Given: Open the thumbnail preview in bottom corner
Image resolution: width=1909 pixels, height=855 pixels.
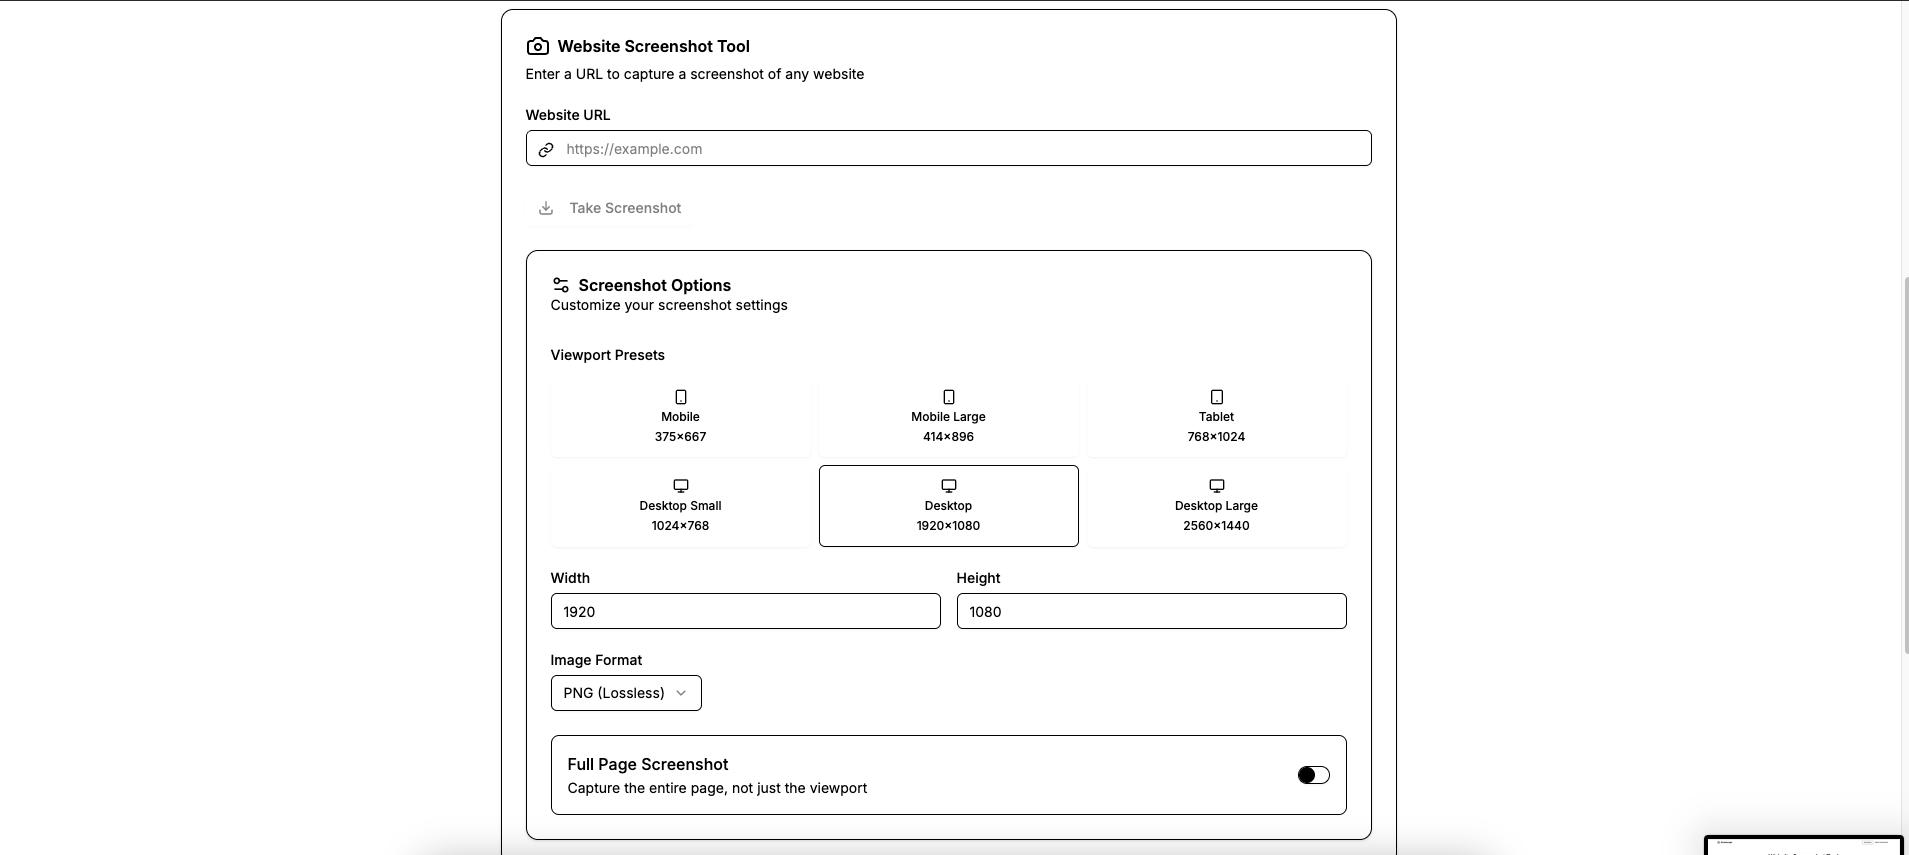Looking at the screenshot, I should tap(1803, 846).
